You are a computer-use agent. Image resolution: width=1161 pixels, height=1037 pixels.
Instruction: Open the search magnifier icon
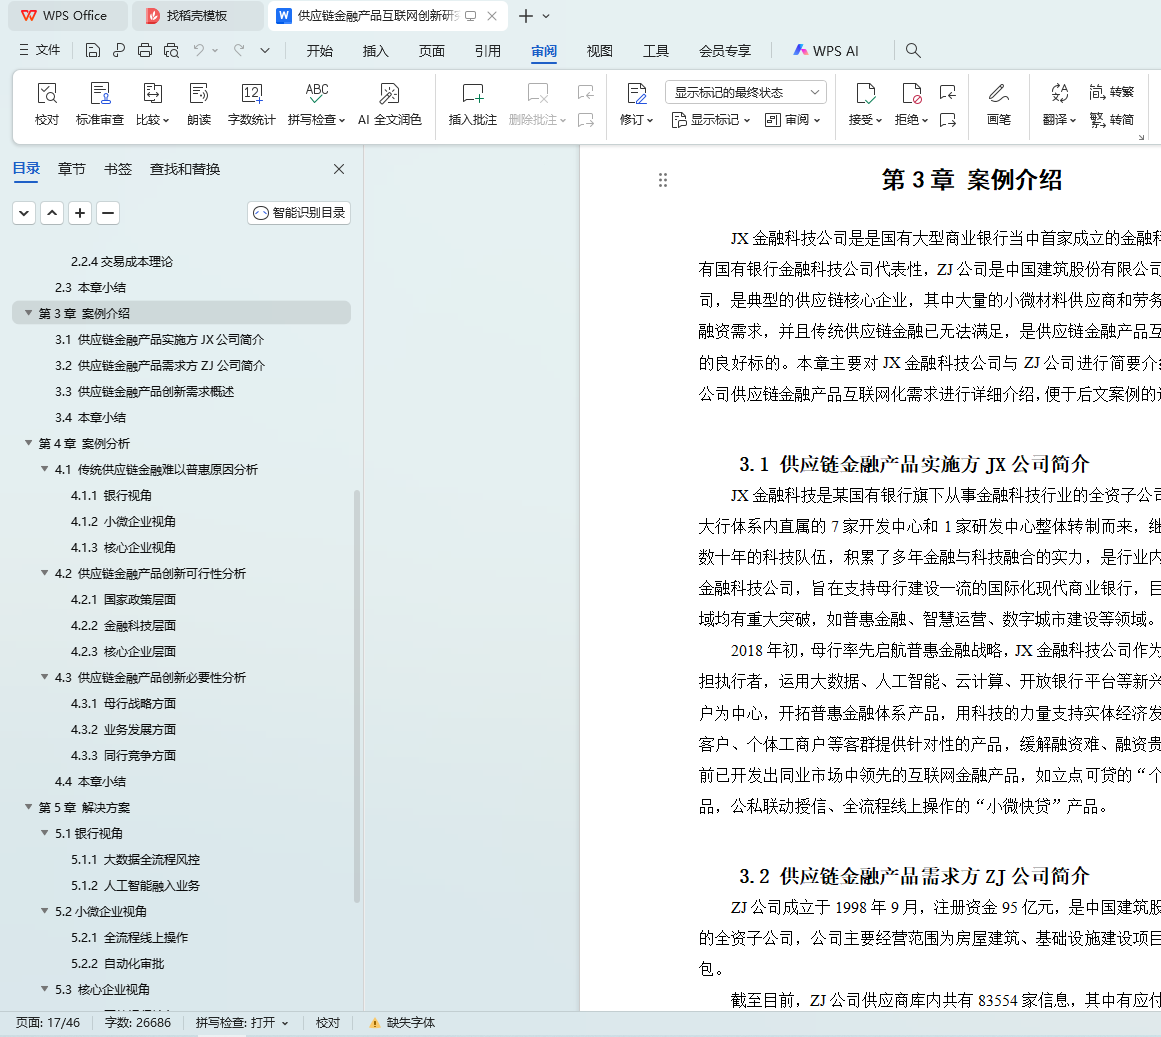[x=913, y=50]
